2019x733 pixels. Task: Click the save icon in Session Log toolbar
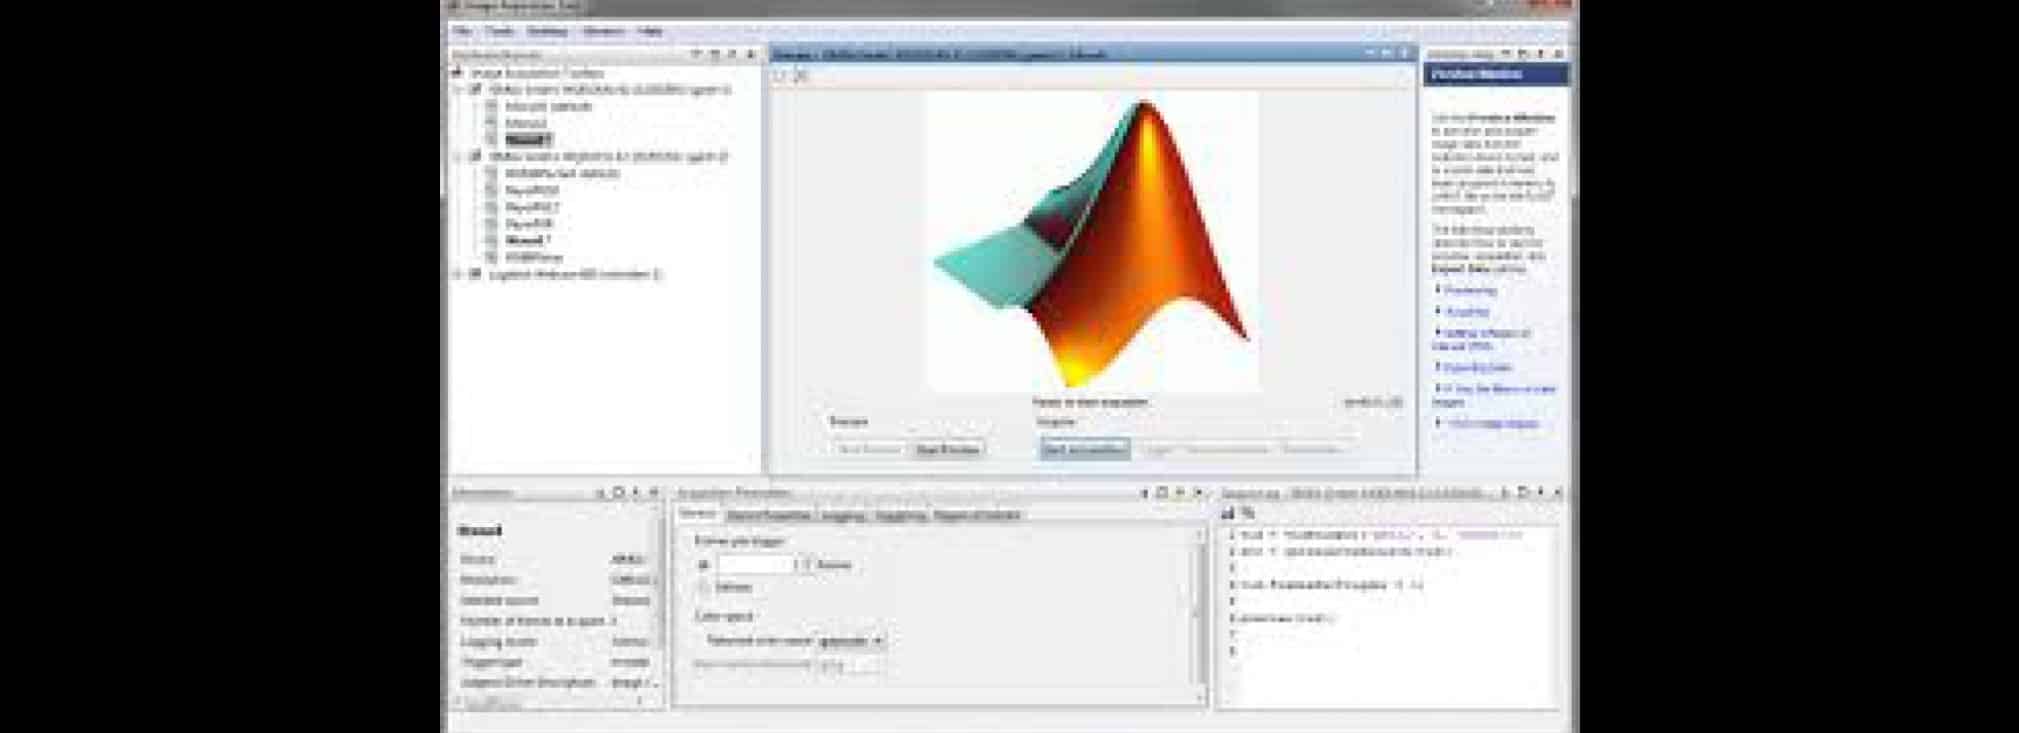(1229, 513)
